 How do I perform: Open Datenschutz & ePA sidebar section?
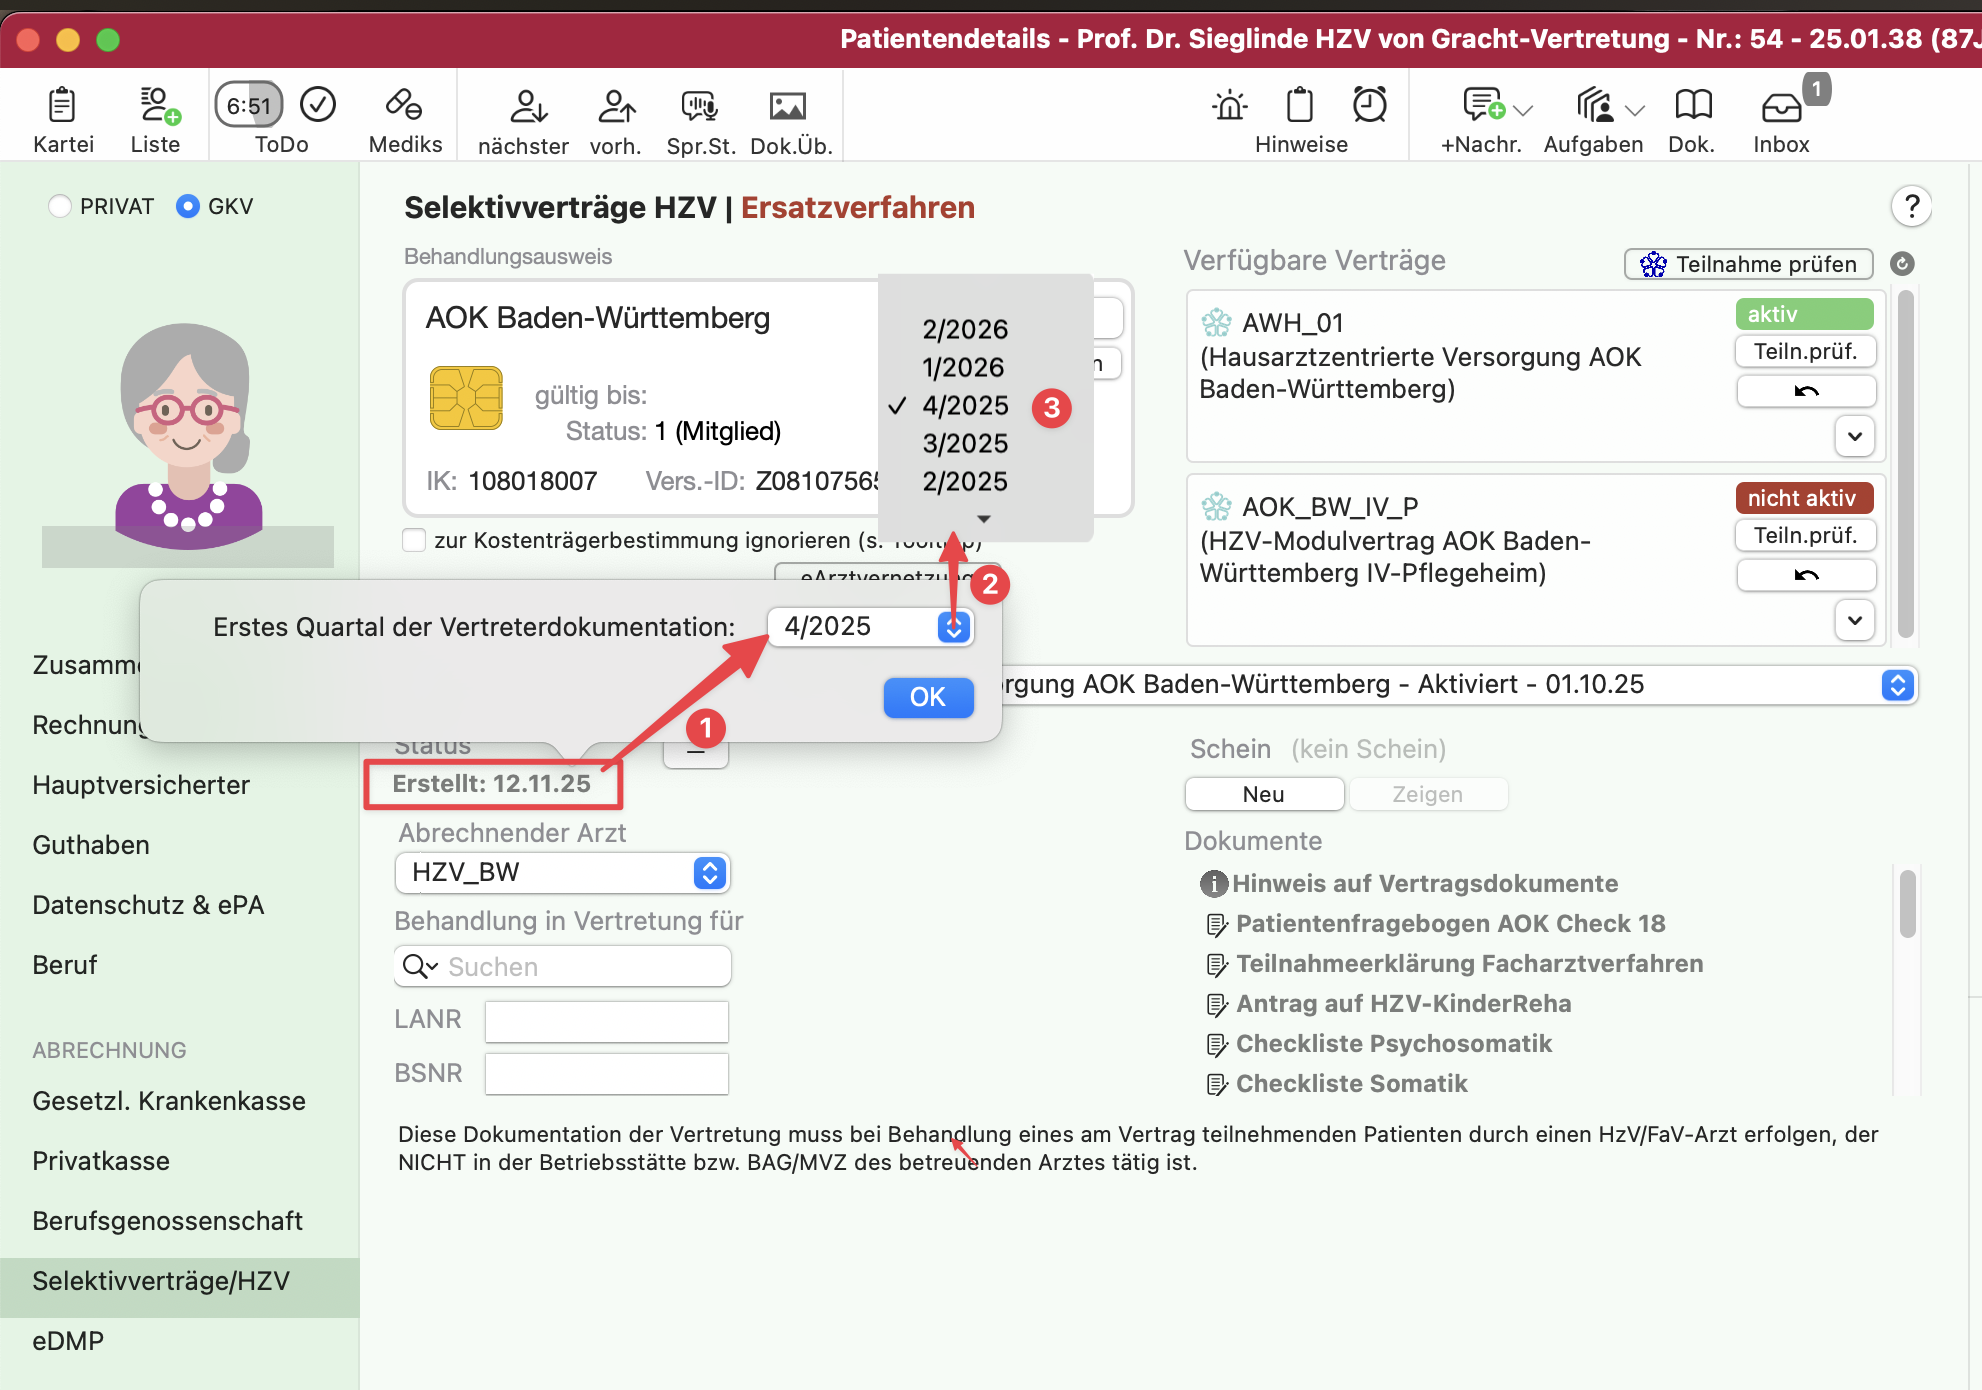(148, 905)
